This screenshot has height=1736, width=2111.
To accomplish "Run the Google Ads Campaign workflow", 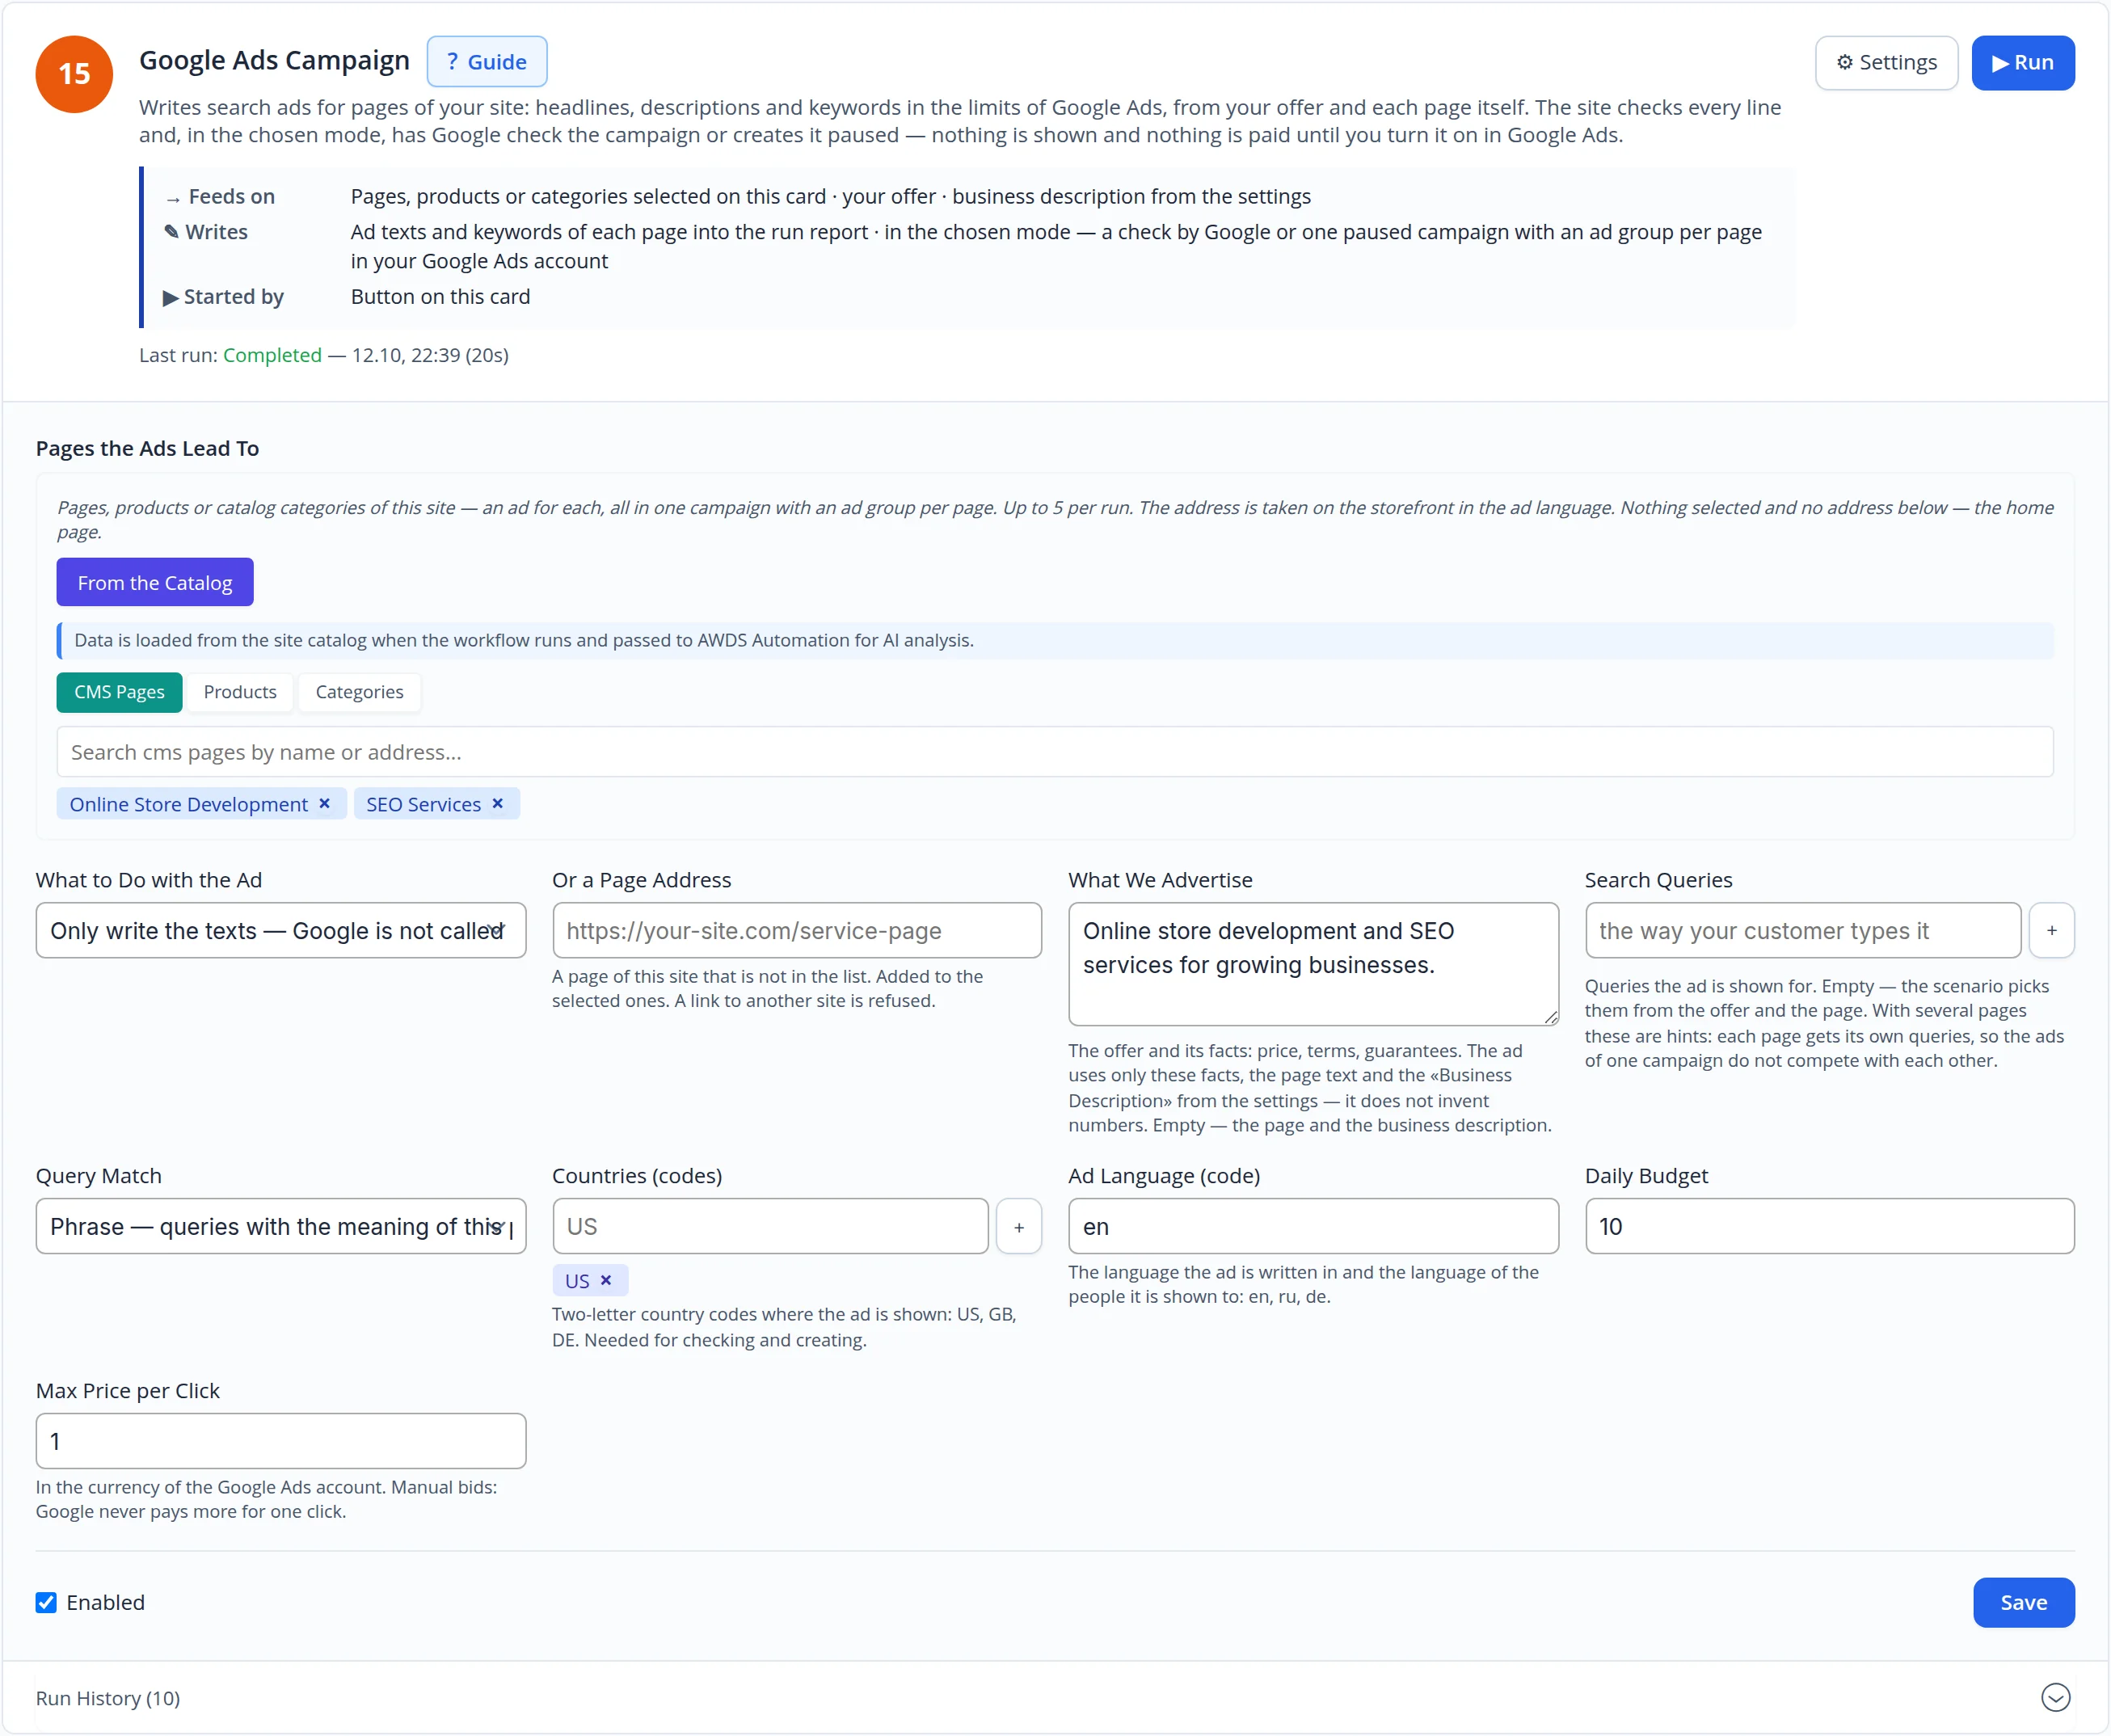I will [2023, 62].
